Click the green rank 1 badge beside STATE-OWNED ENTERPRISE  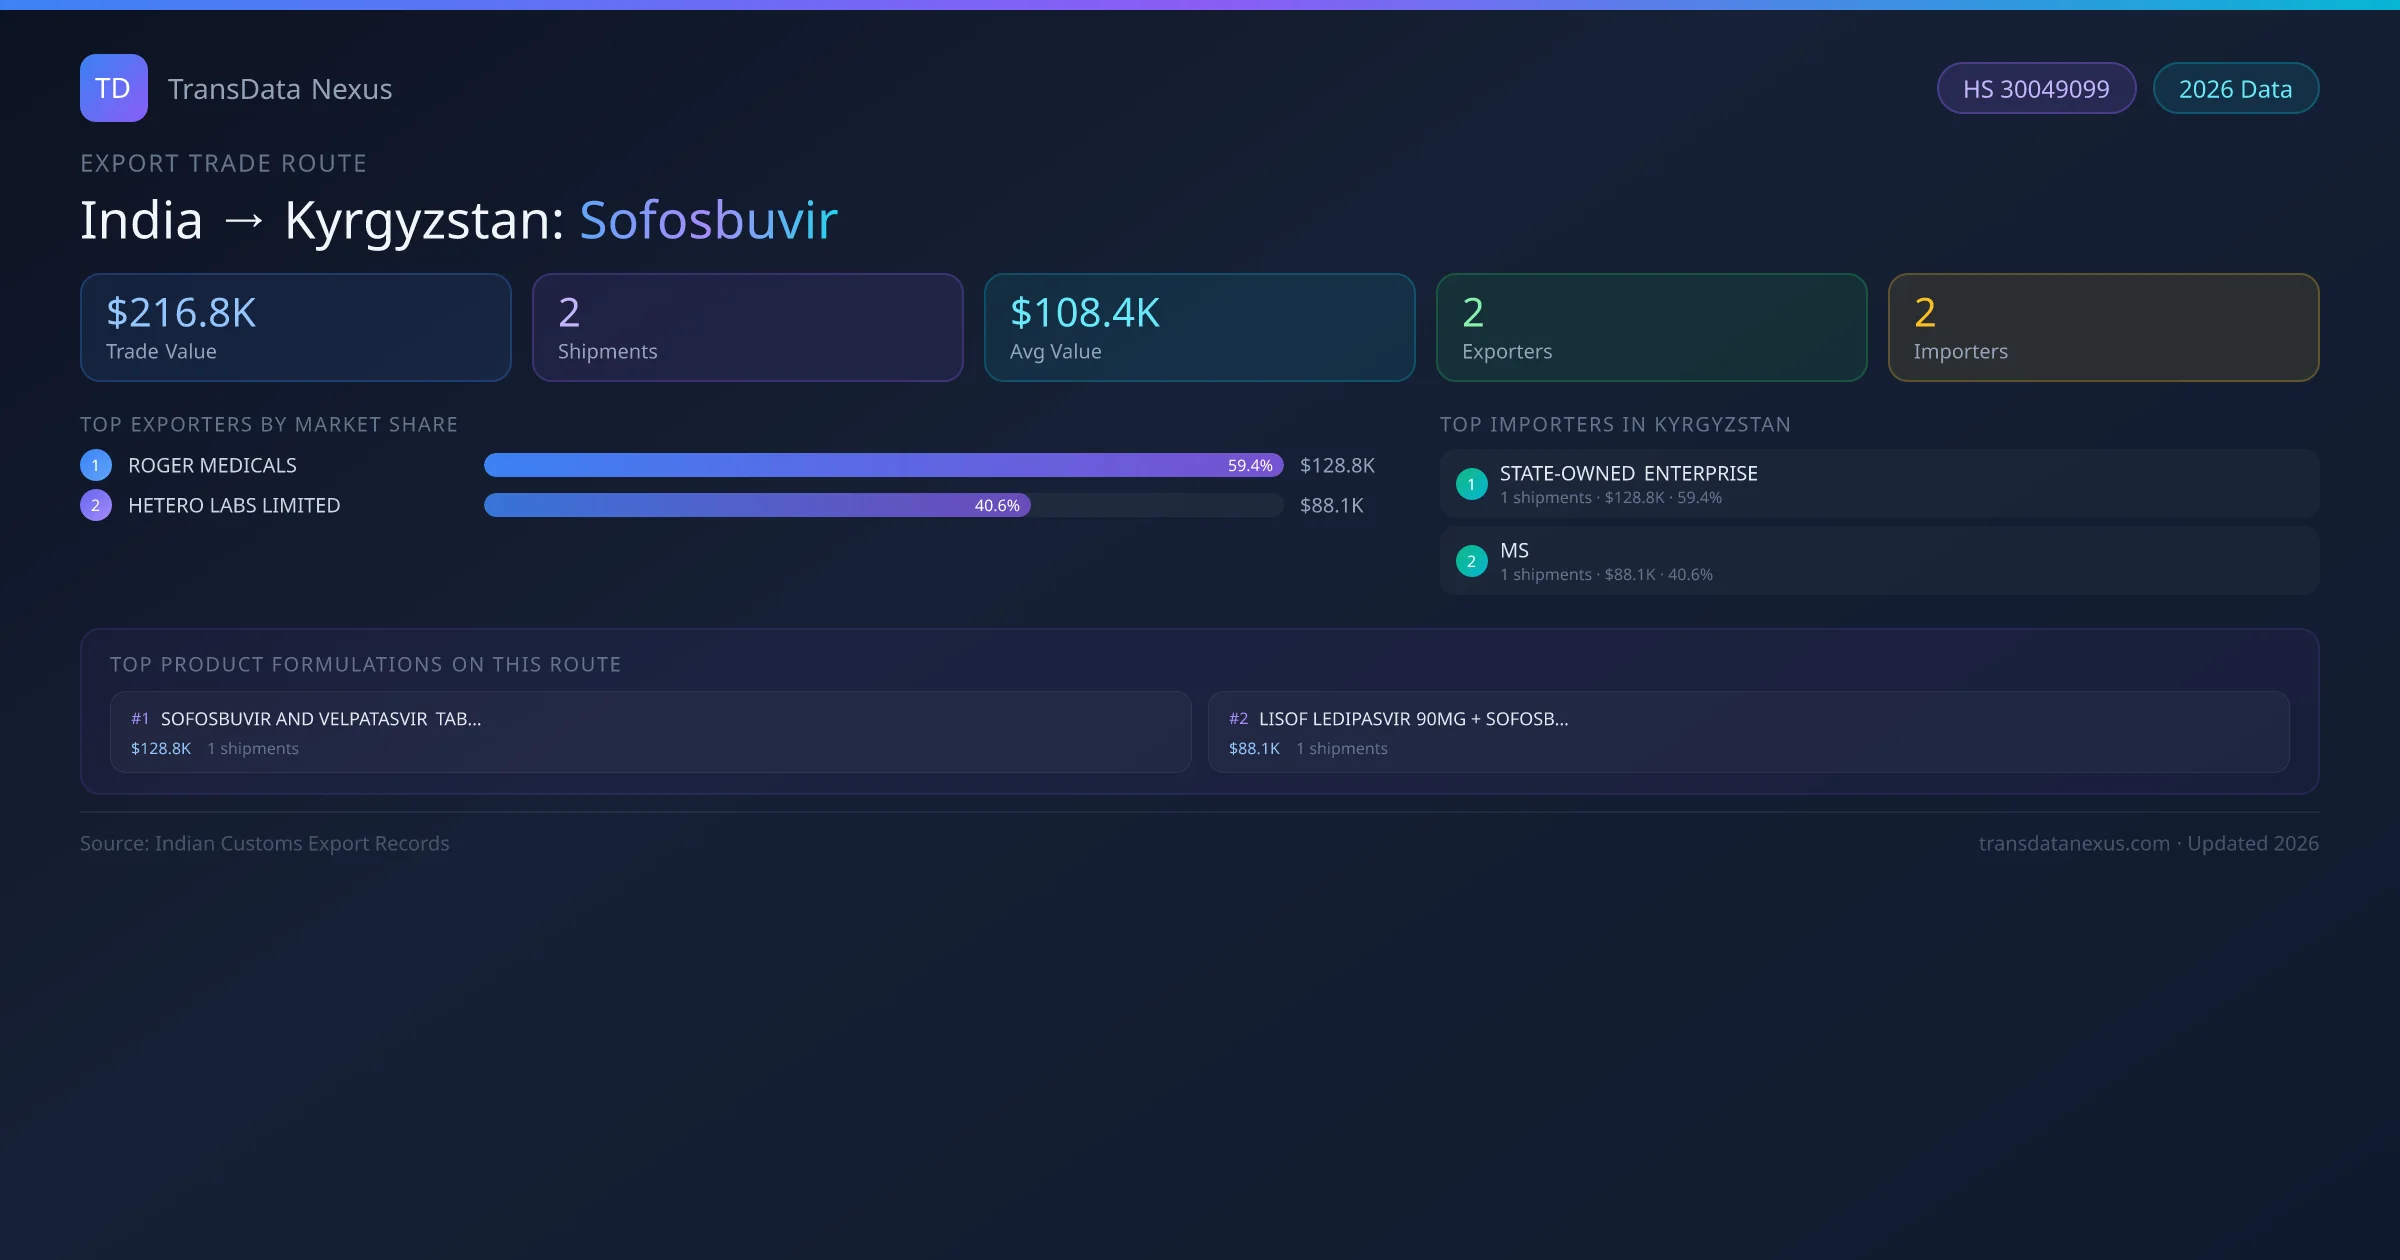(x=1471, y=484)
